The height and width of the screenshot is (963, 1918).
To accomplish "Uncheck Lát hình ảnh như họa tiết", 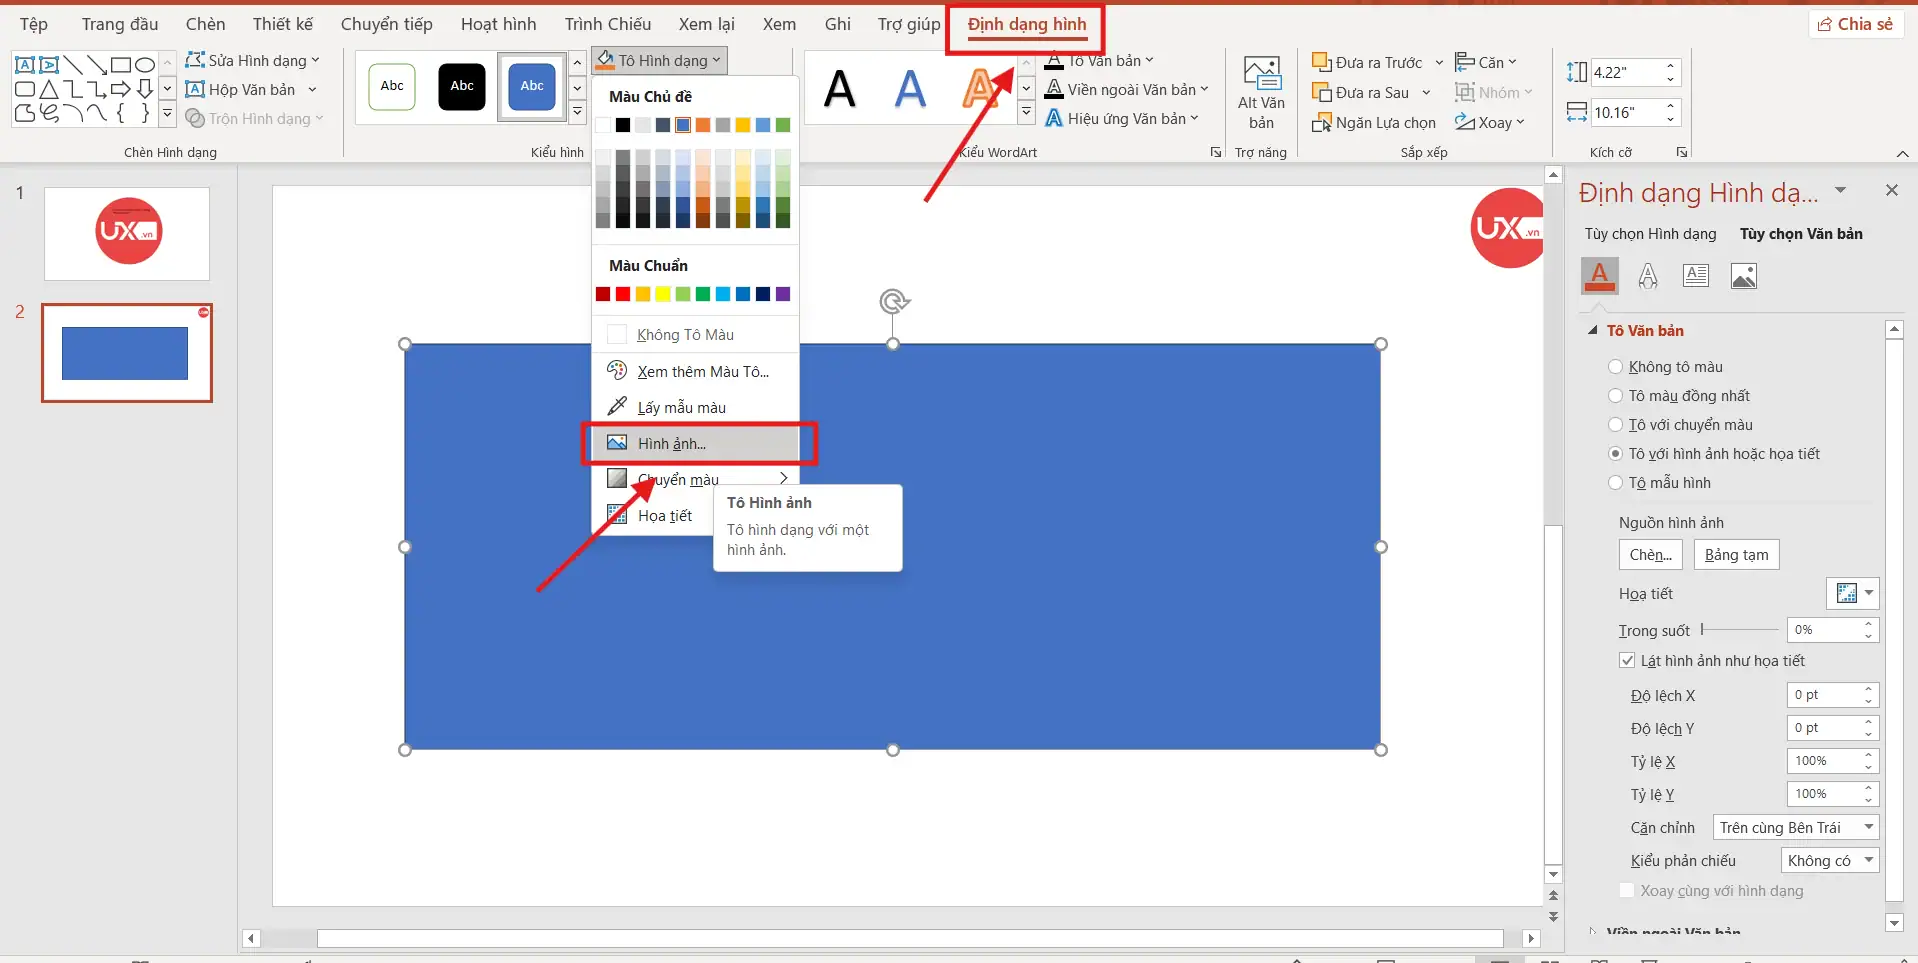I will [x=1627, y=661].
